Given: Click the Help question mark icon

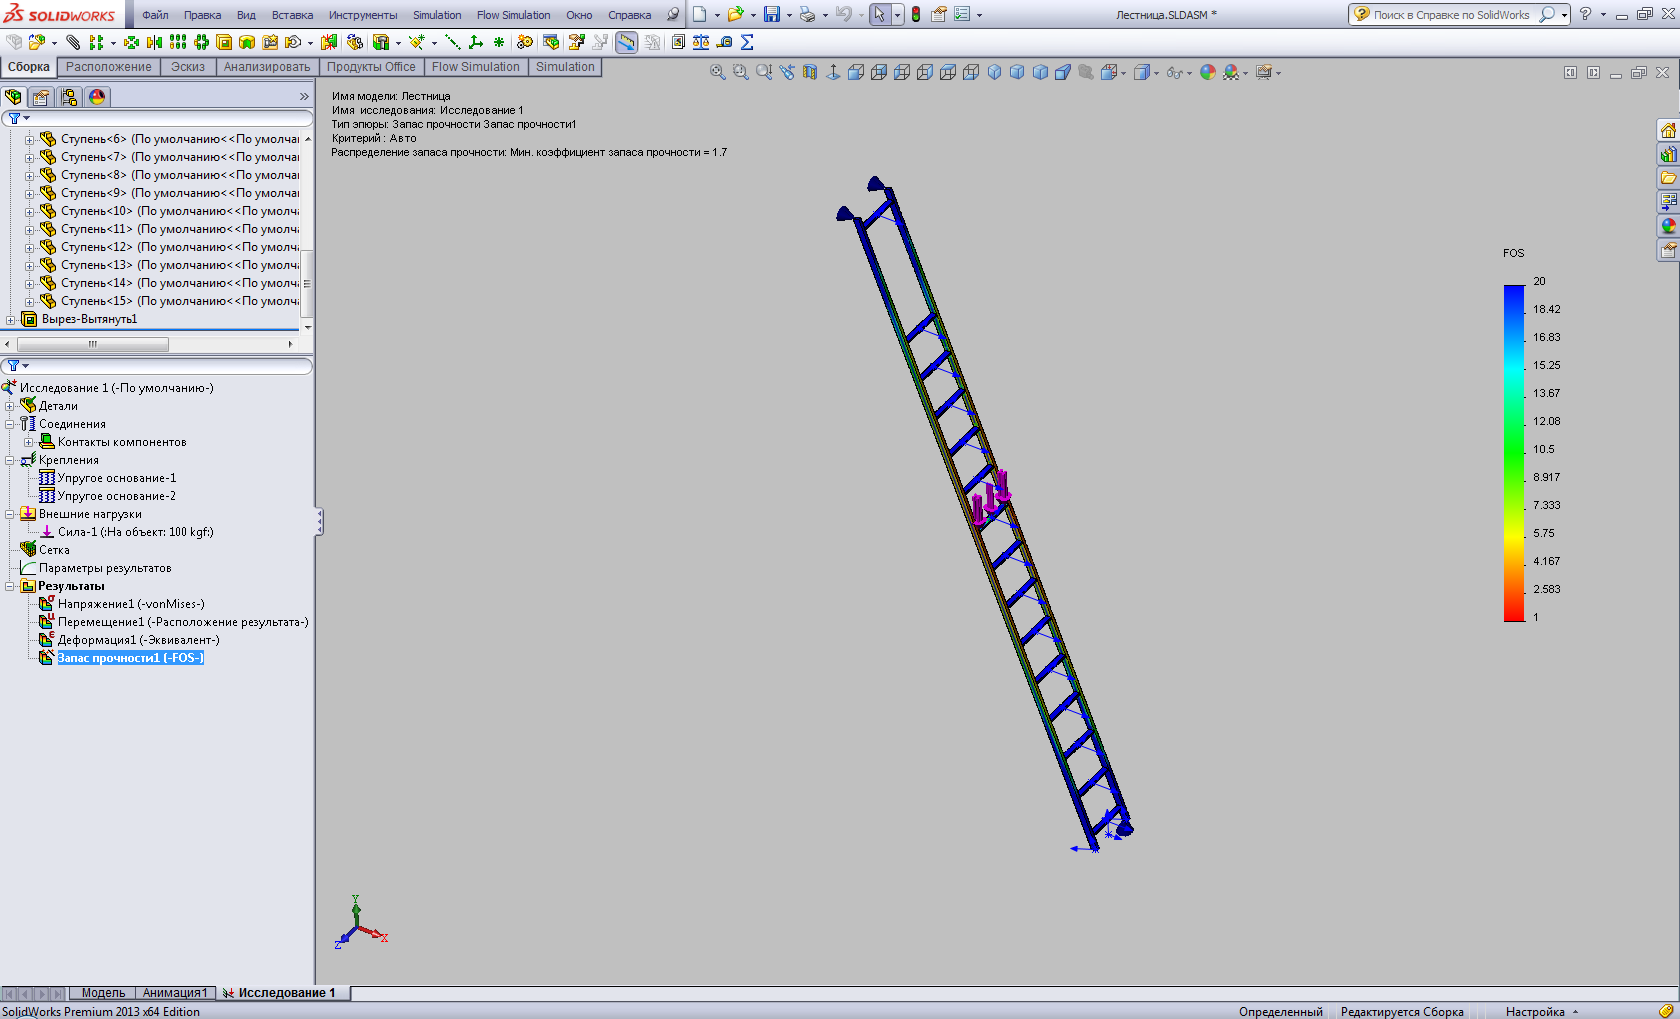Looking at the screenshot, I should [x=1585, y=14].
